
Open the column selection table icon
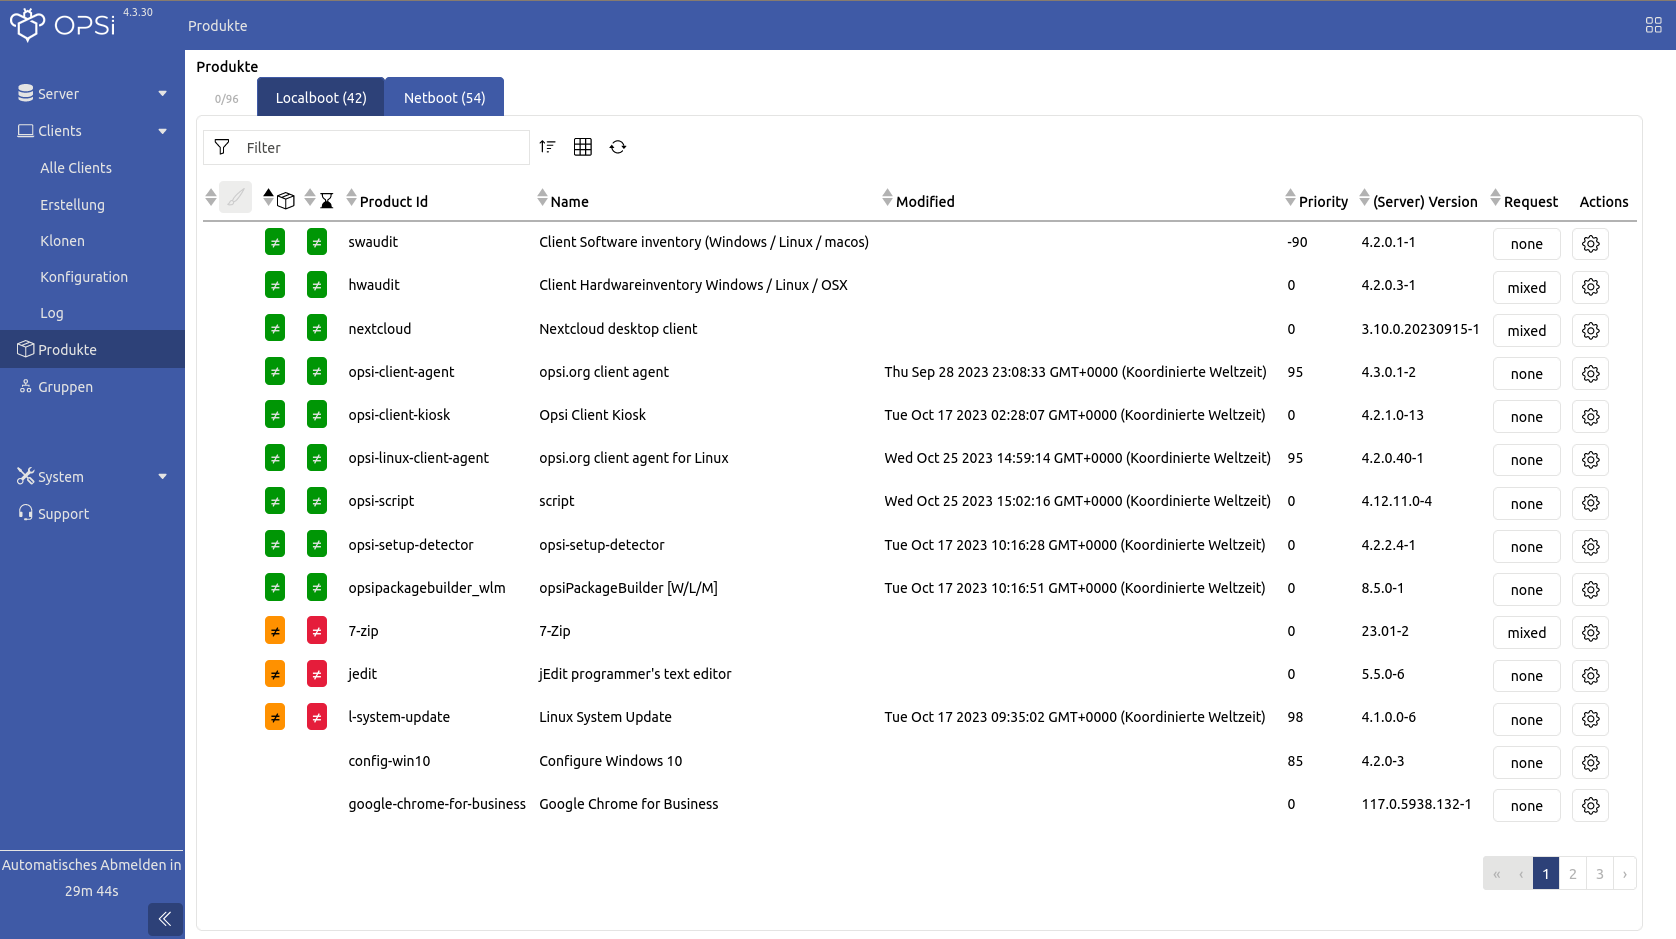coord(583,147)
